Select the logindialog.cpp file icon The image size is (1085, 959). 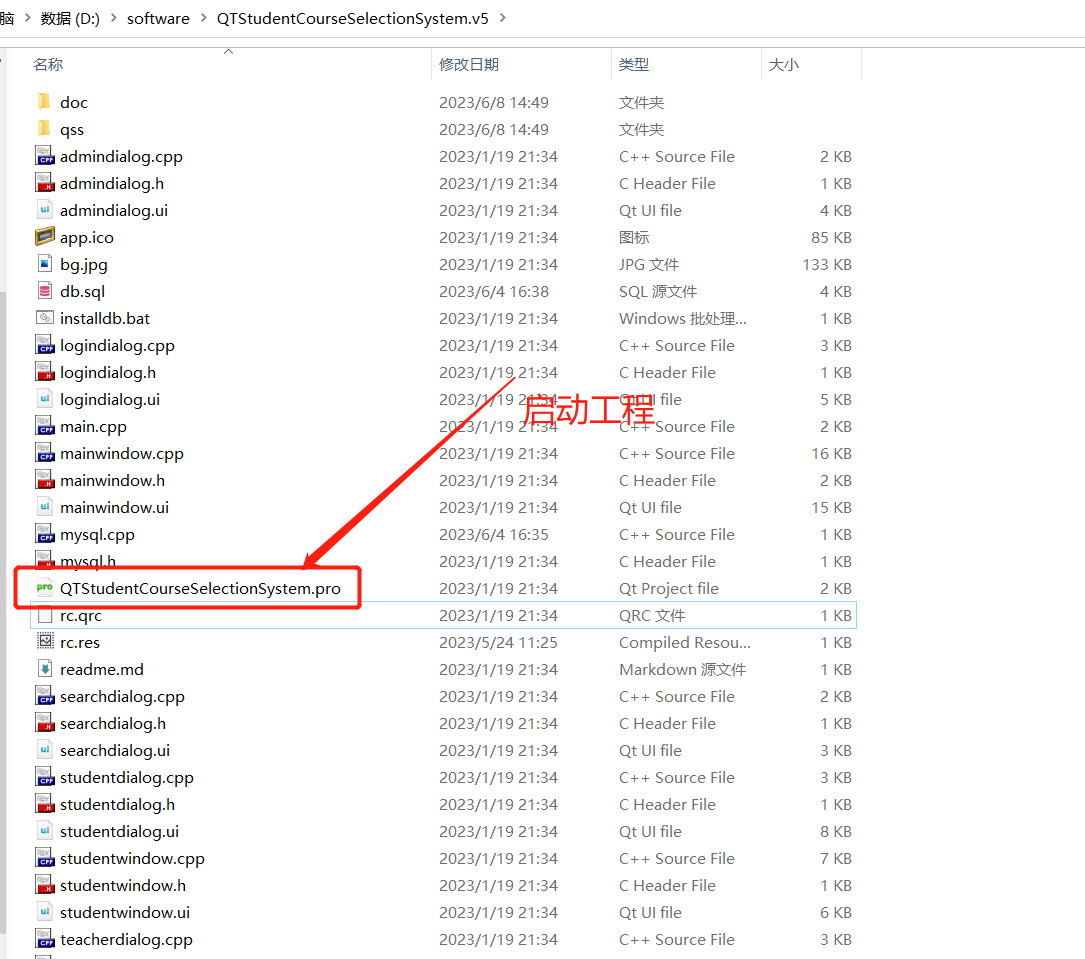coord(45,345)
